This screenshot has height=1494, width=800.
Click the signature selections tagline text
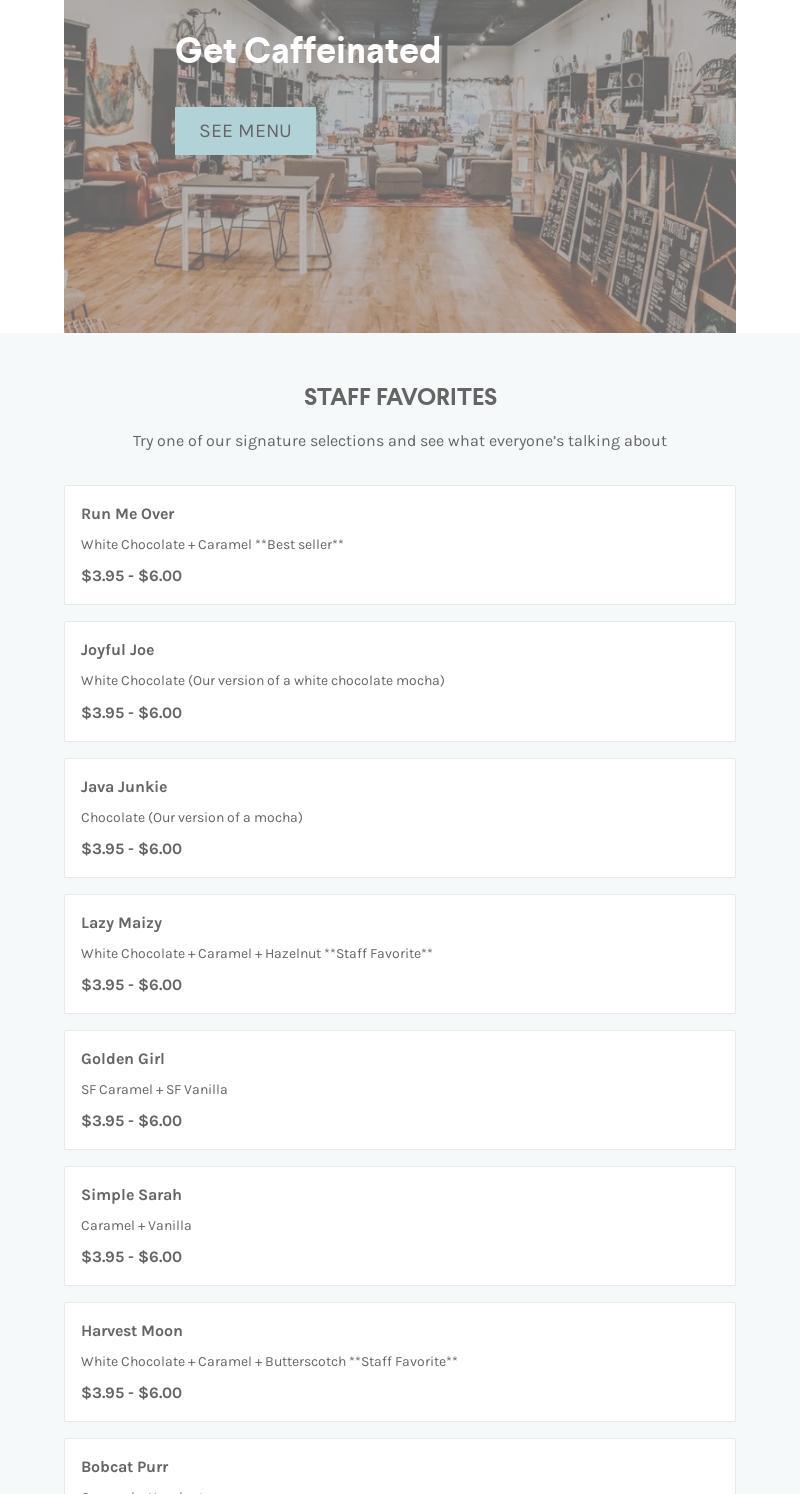[400, 441]
